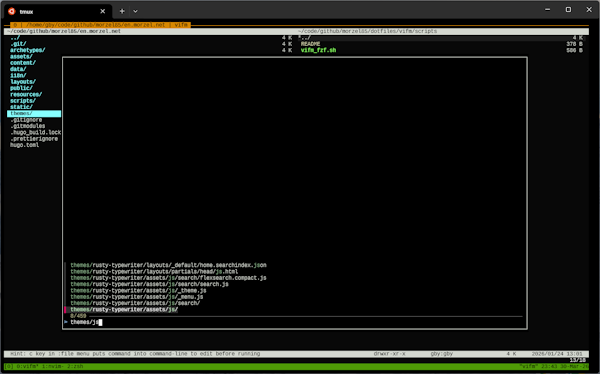Select fzf result assets/js/_menu.js
Screen dimensions: 600x374
click(x=137, y=297)
